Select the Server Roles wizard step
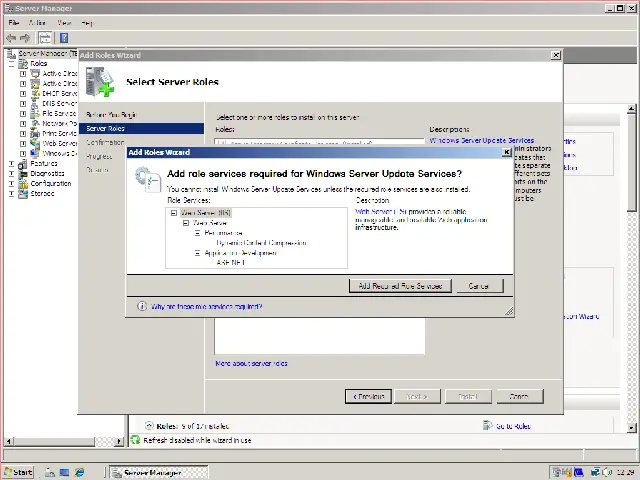This screenshot has width=640, height=480. [142, 129]
